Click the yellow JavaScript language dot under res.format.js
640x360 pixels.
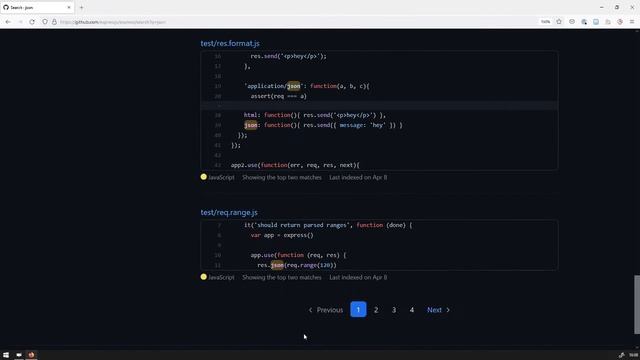click(204, 177)
